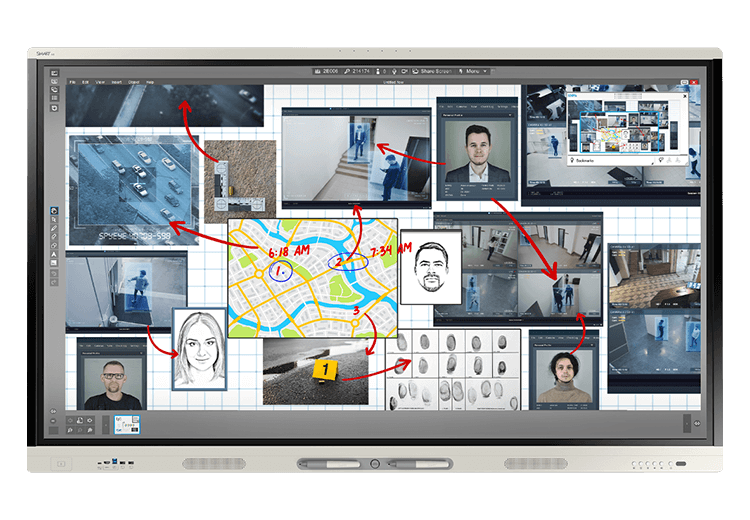Click the yellow evidence marker photo
Viewport: 750px width, 520px height.
[x=317, y=370]
